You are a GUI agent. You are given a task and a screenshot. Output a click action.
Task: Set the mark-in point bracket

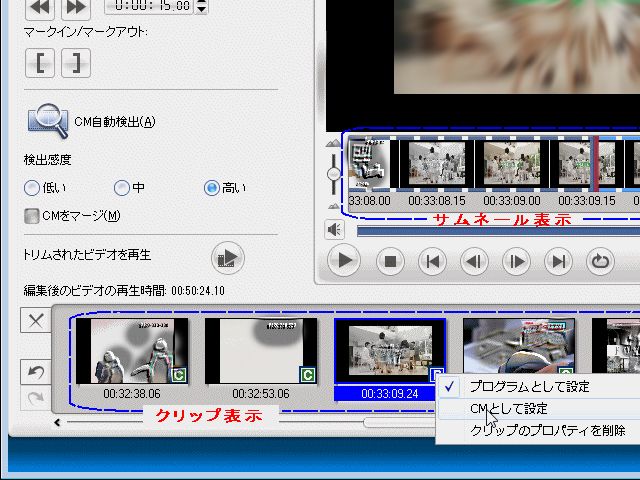pos(42,63)
